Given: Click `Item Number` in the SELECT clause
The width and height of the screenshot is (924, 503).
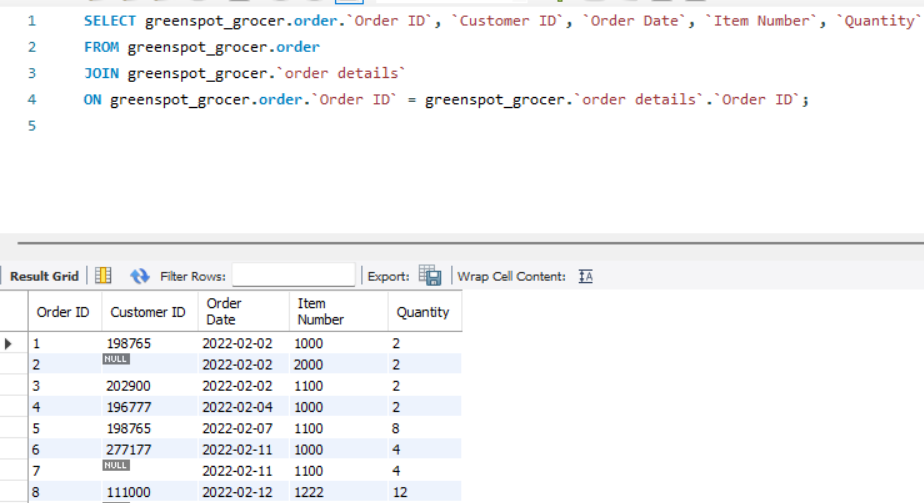Looking at the screenshot, I should click(761, 21).
